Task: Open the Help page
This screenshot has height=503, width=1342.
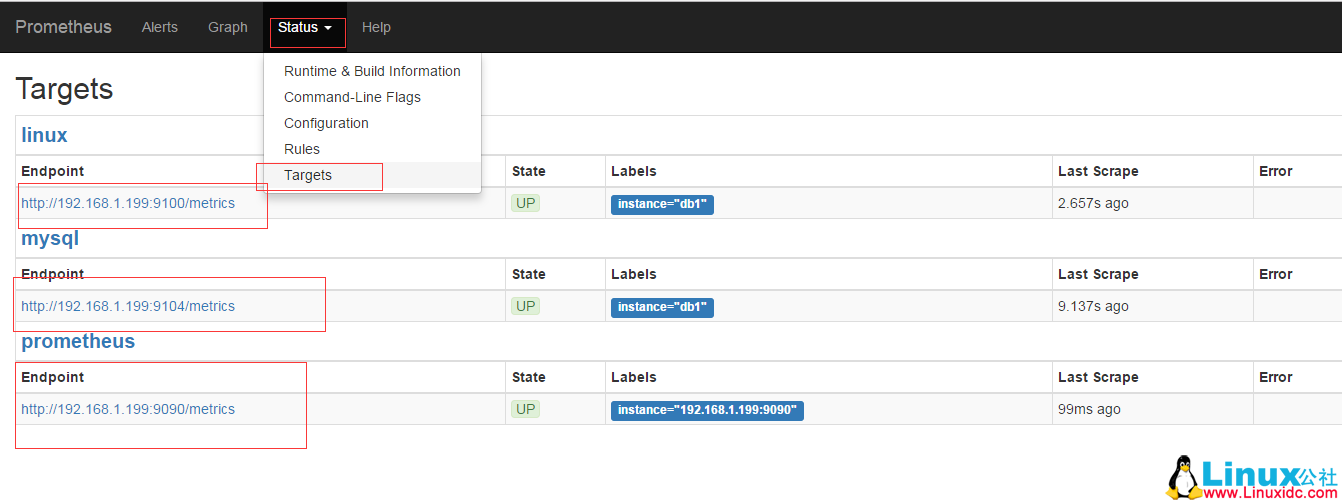Action: 376,27
